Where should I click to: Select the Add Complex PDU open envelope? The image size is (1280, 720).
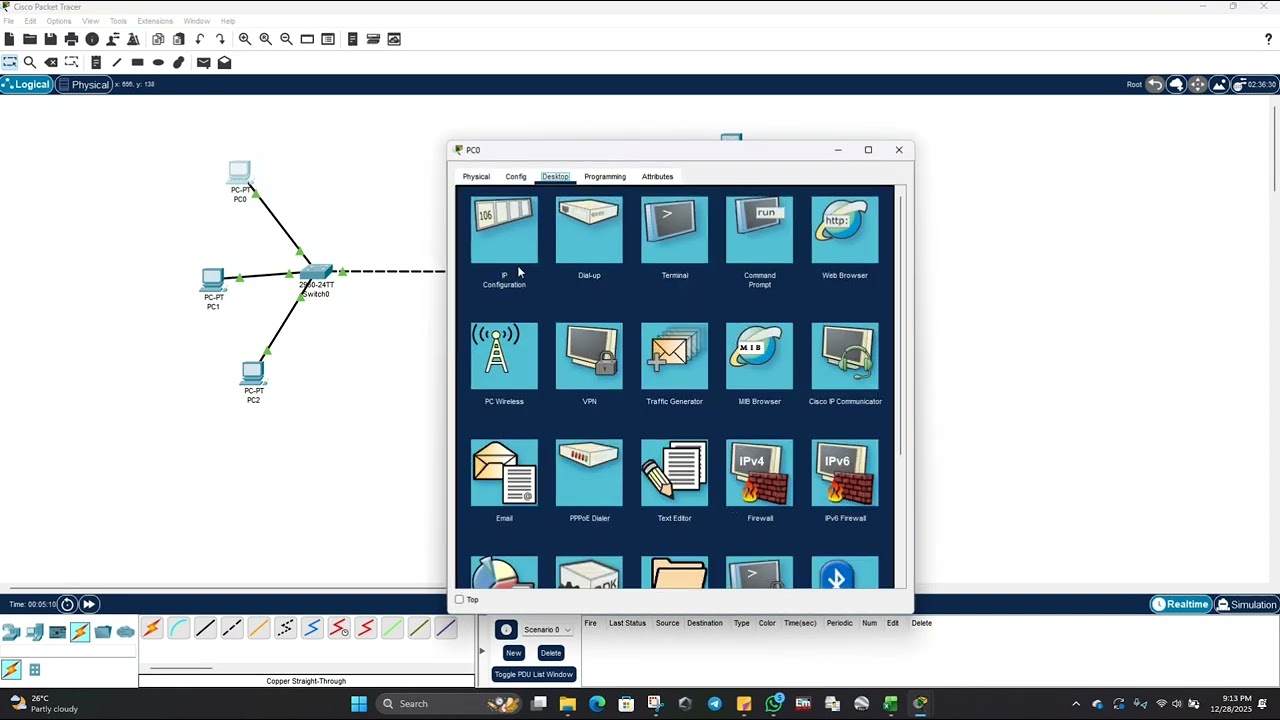224,62
